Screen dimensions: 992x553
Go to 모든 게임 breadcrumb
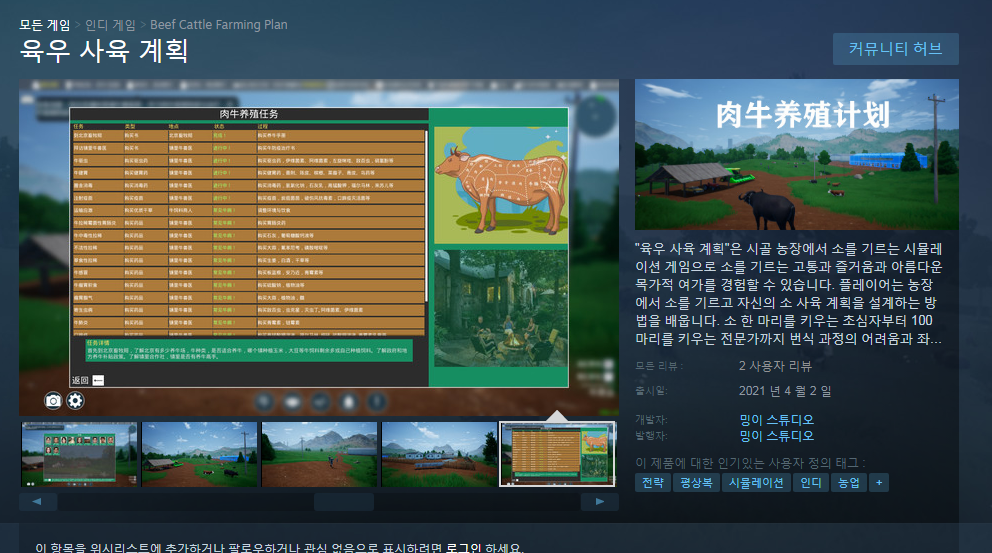coord(44,25)
